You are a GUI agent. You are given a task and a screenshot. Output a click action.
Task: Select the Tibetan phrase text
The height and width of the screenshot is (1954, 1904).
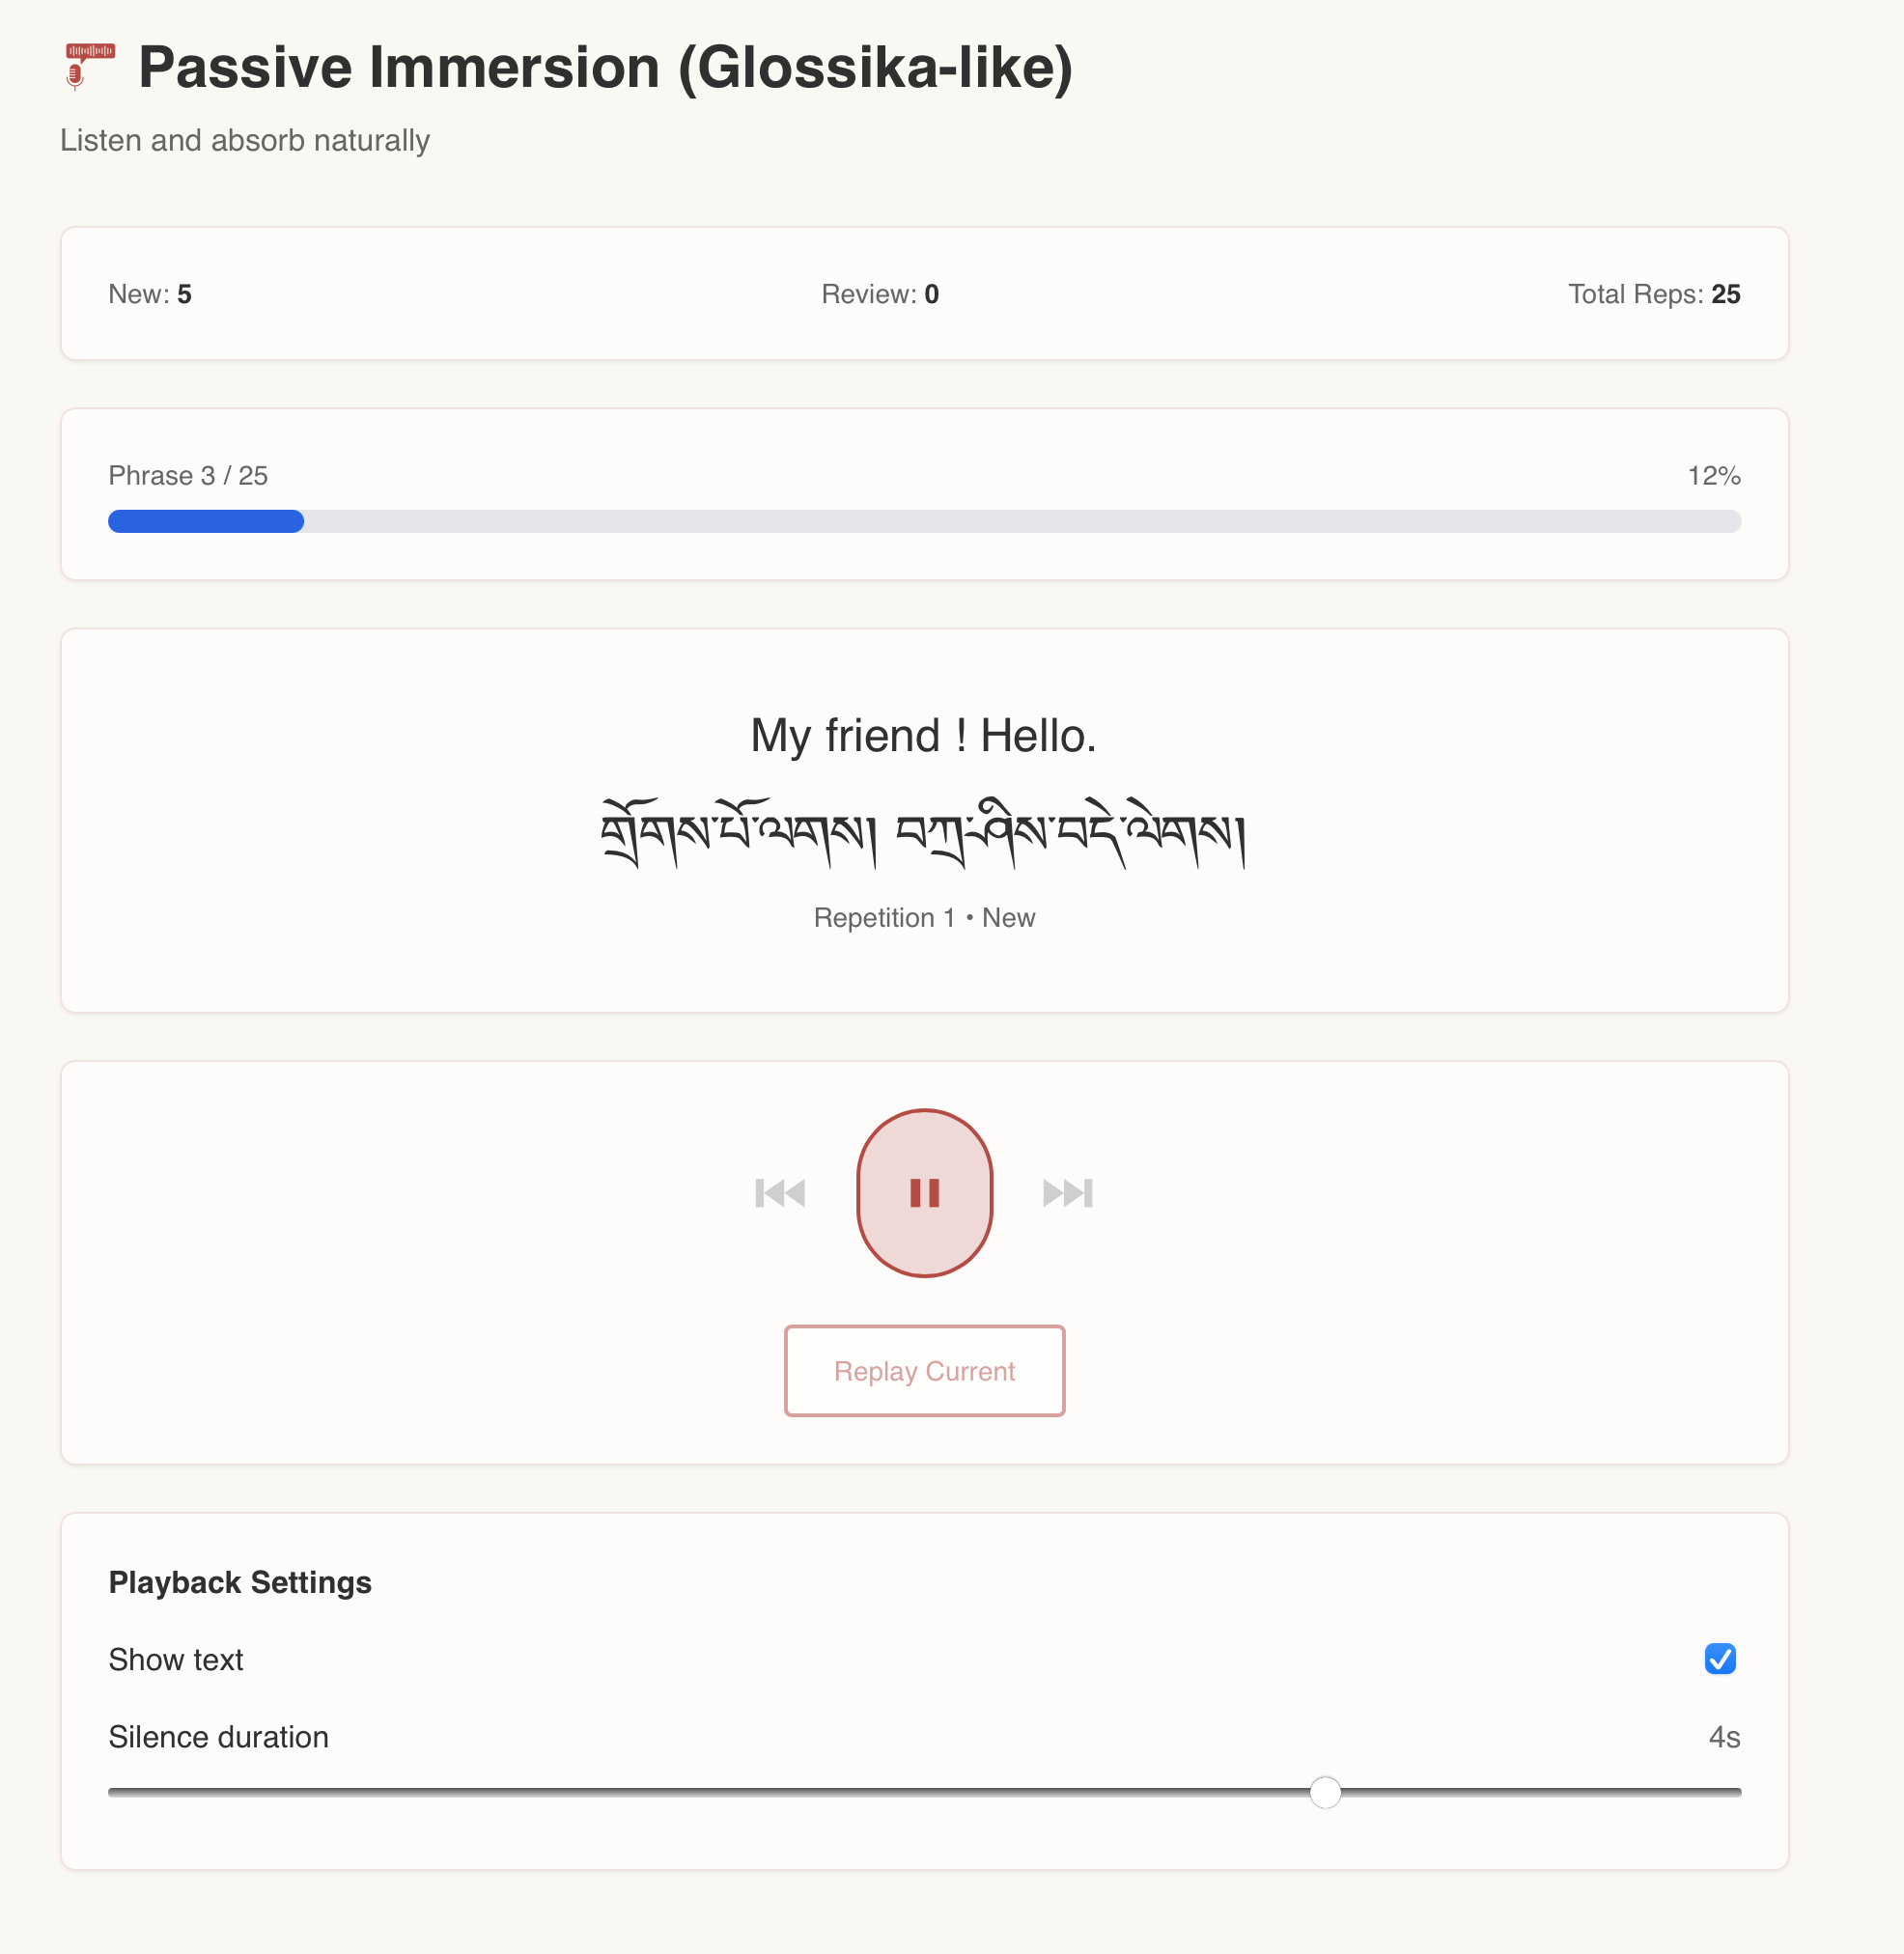pos(924,832)
